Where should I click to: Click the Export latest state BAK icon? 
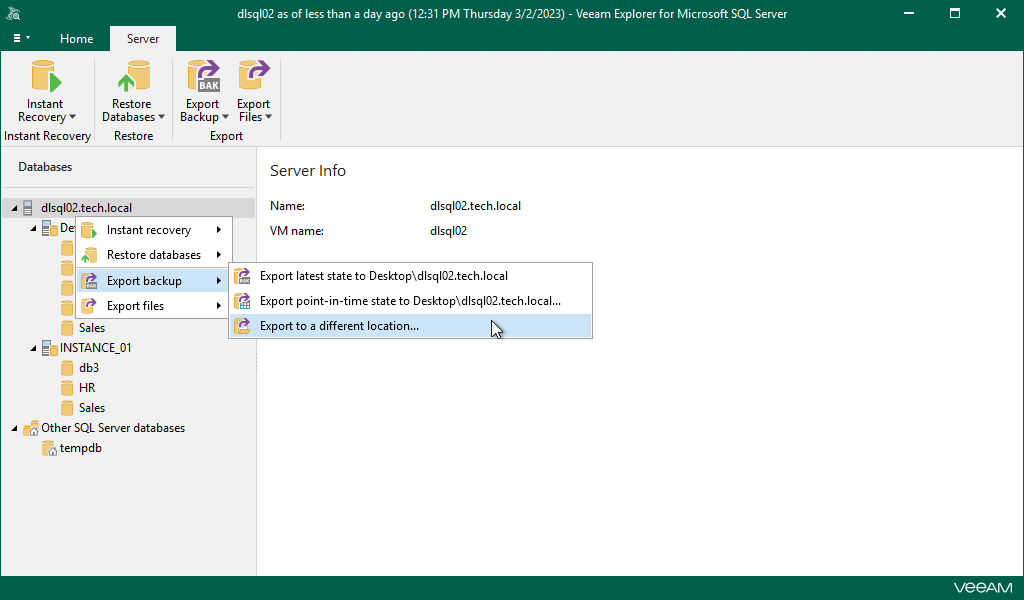[242, 276]
